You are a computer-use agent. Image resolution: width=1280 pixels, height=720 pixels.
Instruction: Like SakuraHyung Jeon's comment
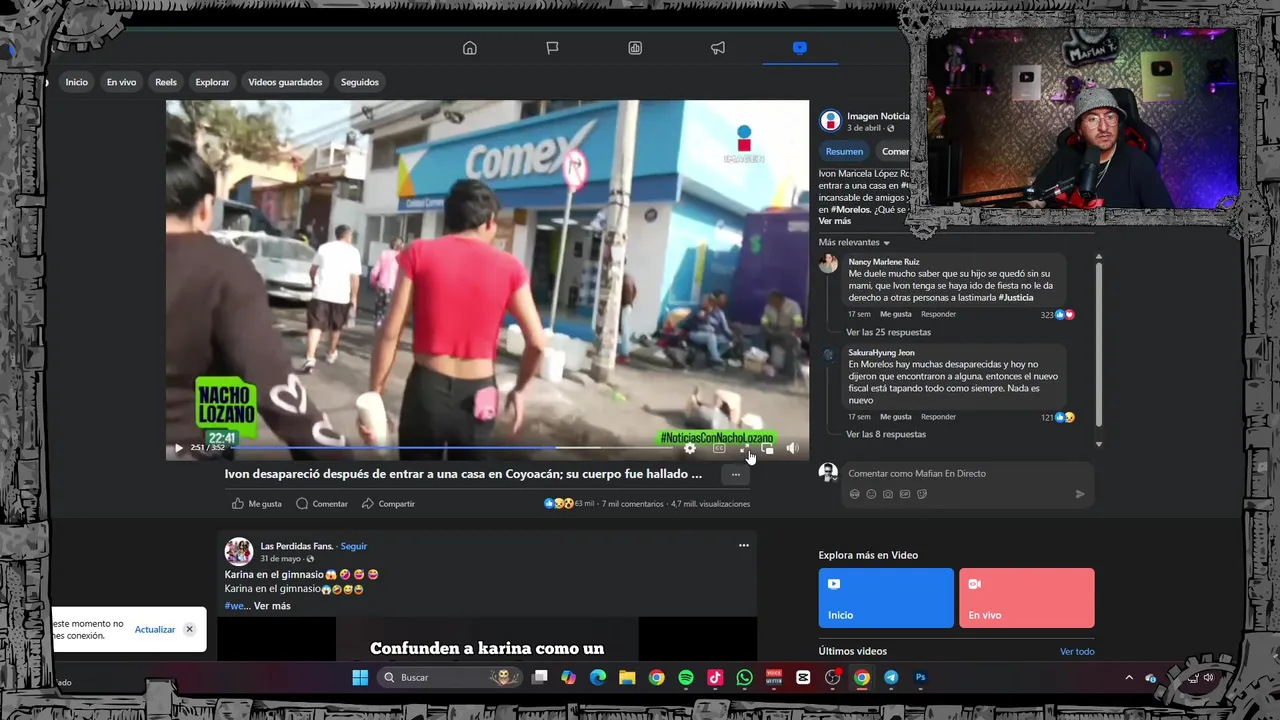pyautogui.click(x=895, y=417)
